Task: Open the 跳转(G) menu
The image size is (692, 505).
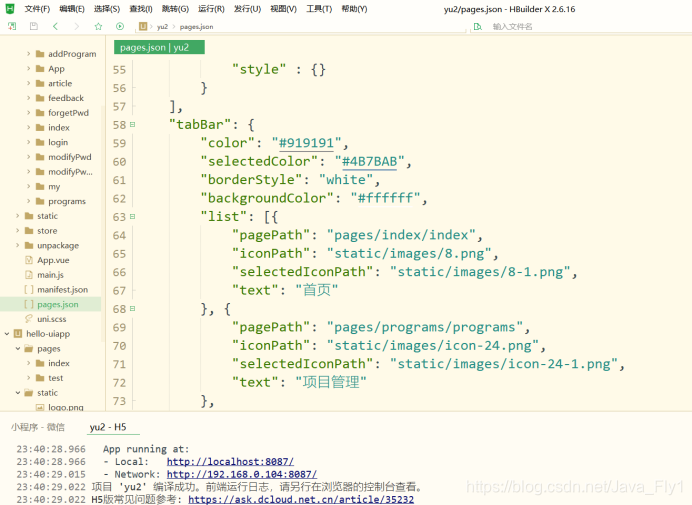Action: tap(175, 9)
